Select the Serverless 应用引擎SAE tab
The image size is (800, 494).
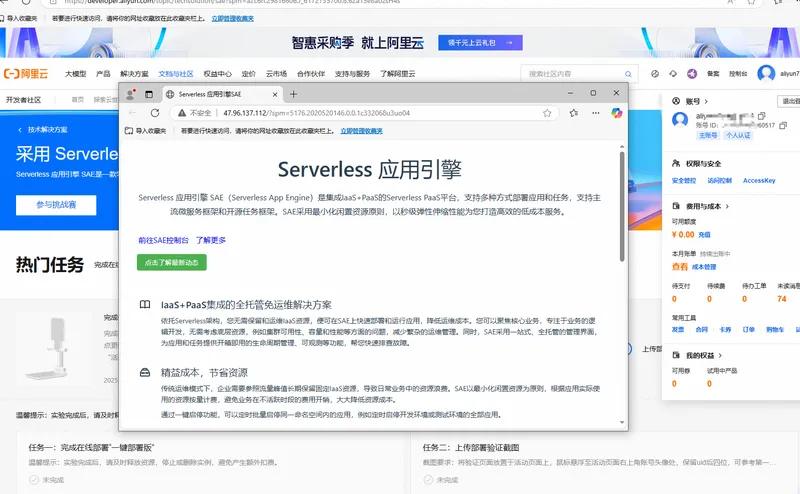[223, 94]
